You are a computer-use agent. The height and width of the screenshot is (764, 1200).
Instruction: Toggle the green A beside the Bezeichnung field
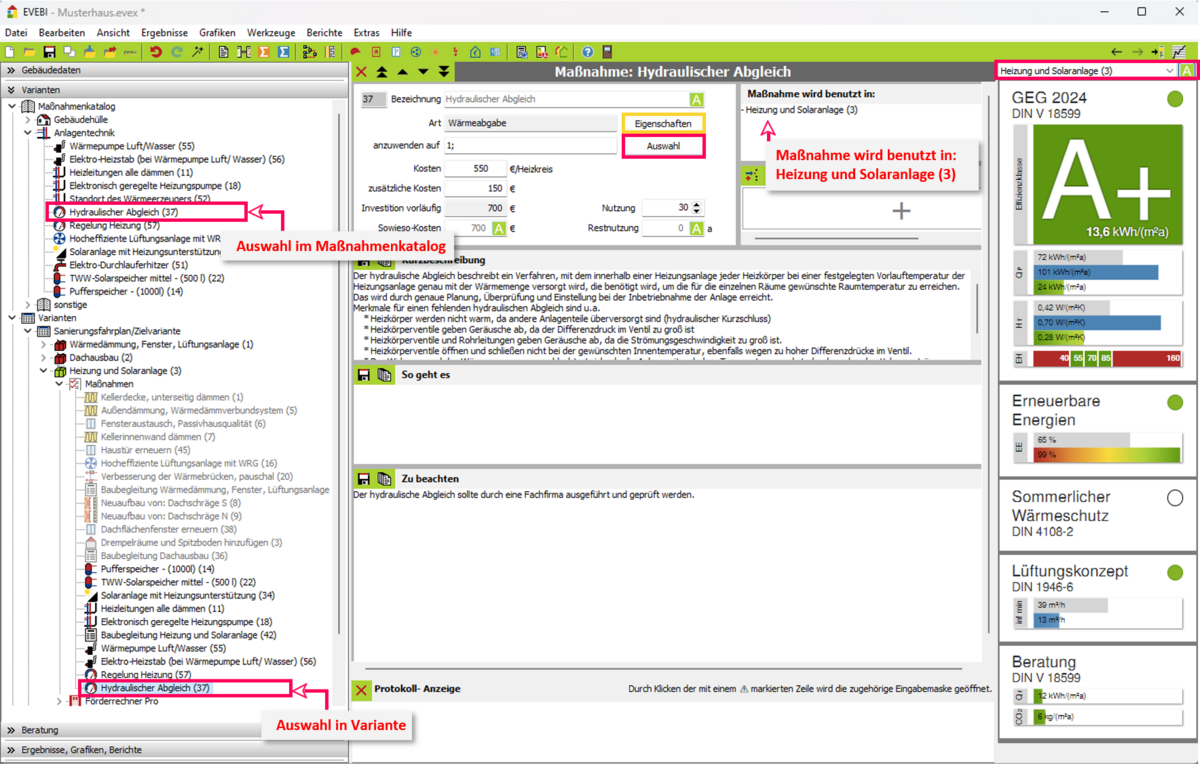696,99
